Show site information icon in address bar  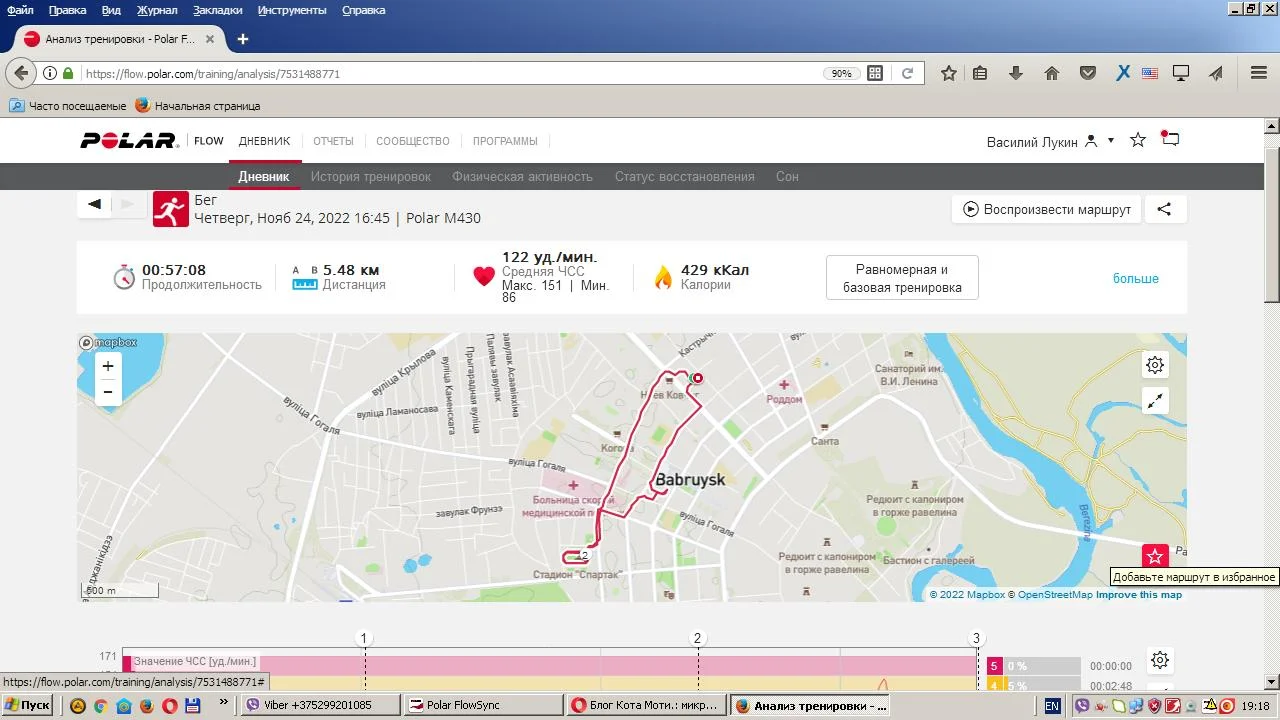49,73
